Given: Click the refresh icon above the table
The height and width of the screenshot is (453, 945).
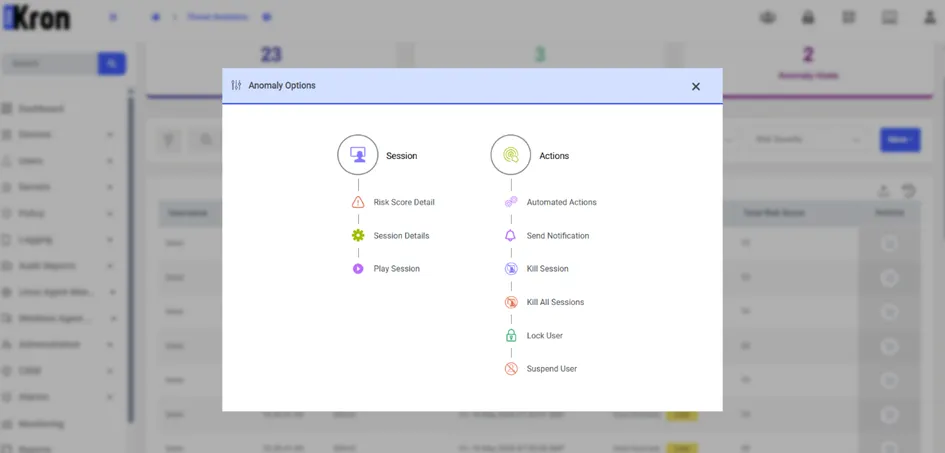Looking at the screenshot, I should click(x=908, y=192).
